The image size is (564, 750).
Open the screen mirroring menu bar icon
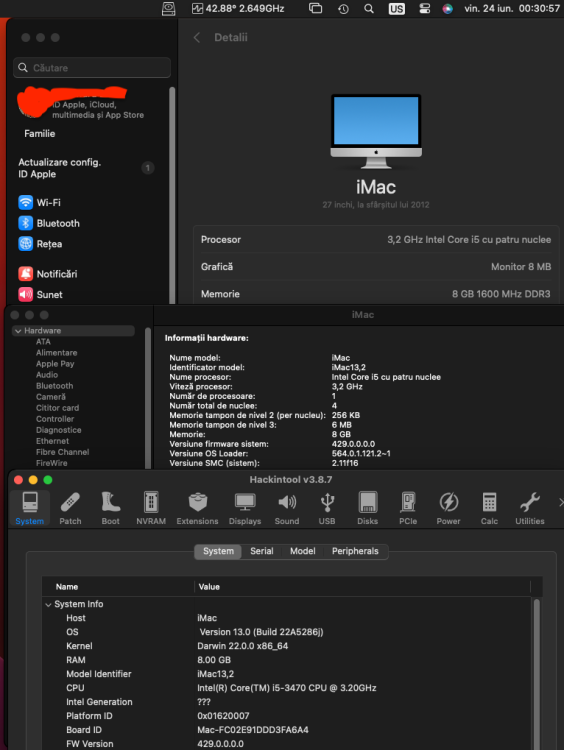coord(315,8)
